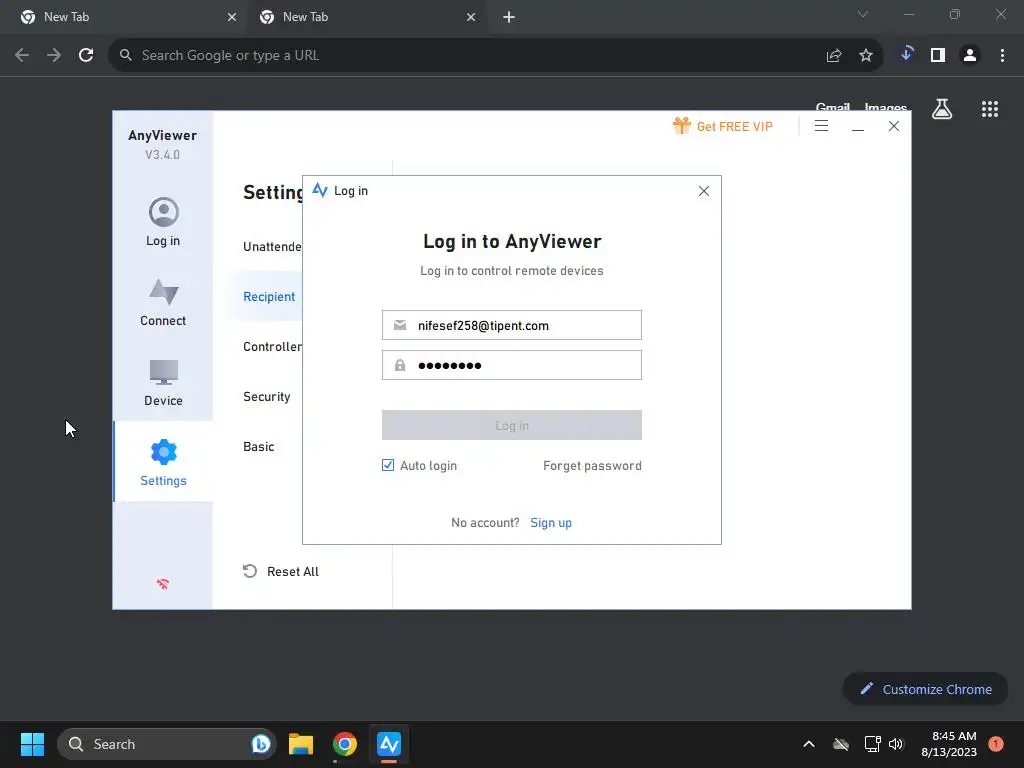Screen dimensions: 1024x768
Task: Switch to the first New Tab
Action: pos(124,17)
